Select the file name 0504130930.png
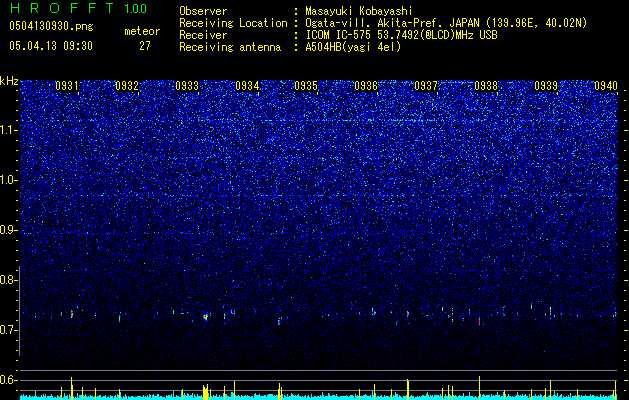This screenshot has height=400, width=629. coord(51,26)
